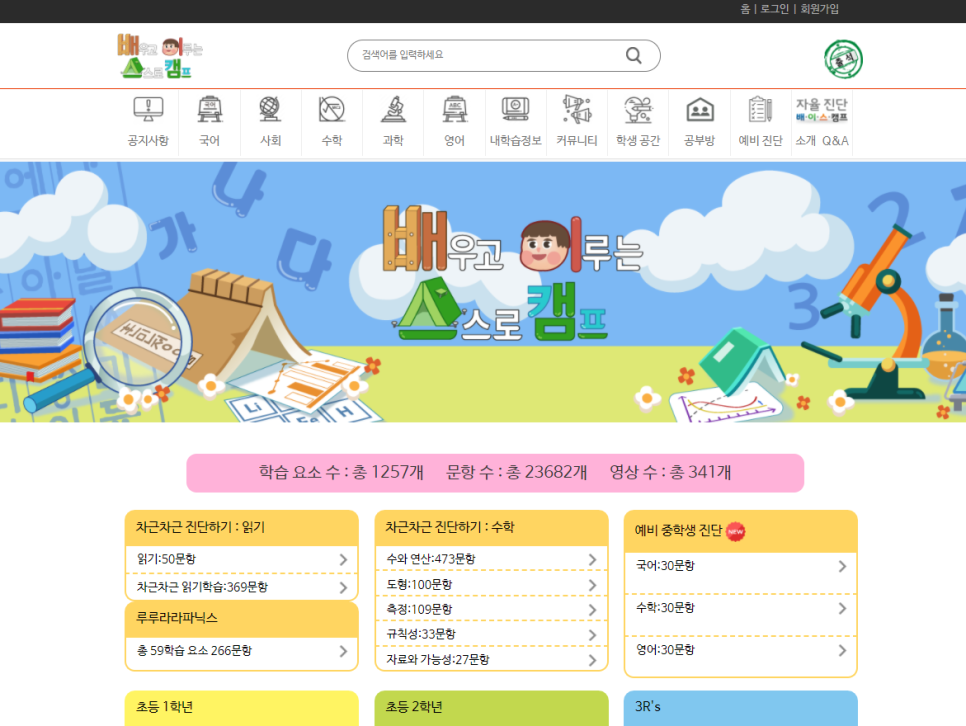Open the 소개 link
The image size is (966, 726).
805,141
